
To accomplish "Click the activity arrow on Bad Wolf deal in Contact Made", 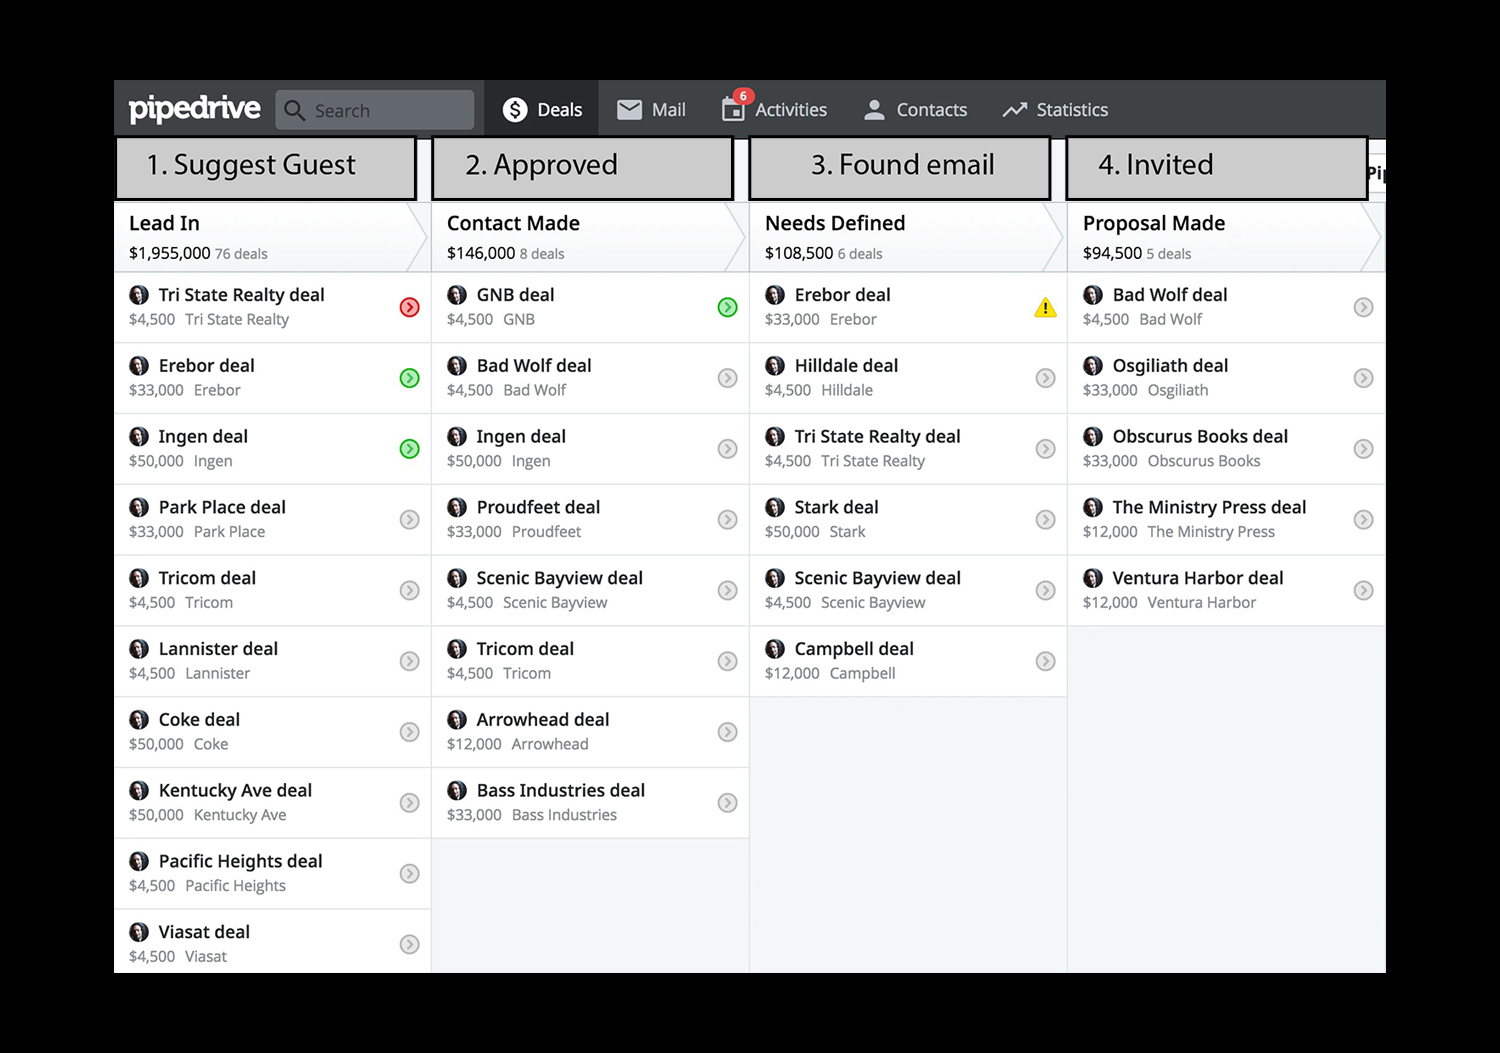I will point(728,378).
